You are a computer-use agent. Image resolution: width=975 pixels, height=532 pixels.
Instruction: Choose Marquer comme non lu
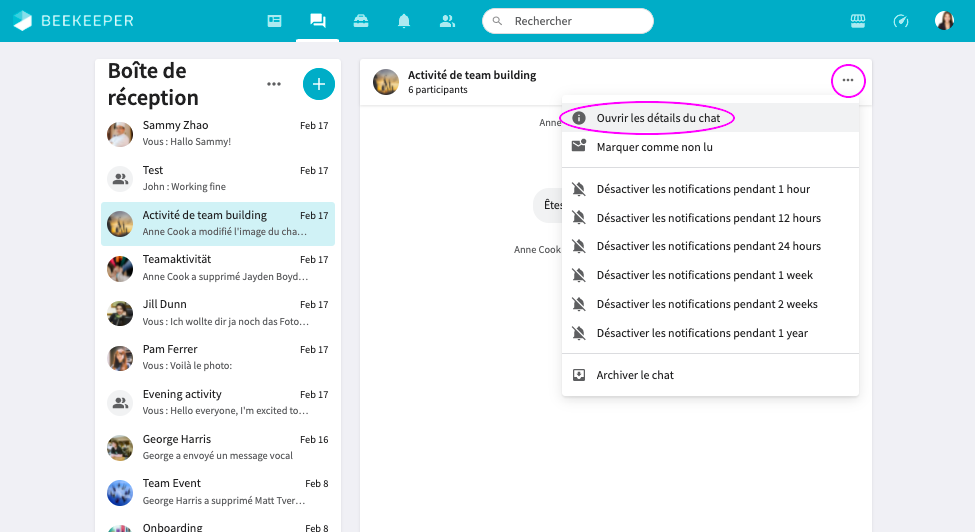click(654, 147)
